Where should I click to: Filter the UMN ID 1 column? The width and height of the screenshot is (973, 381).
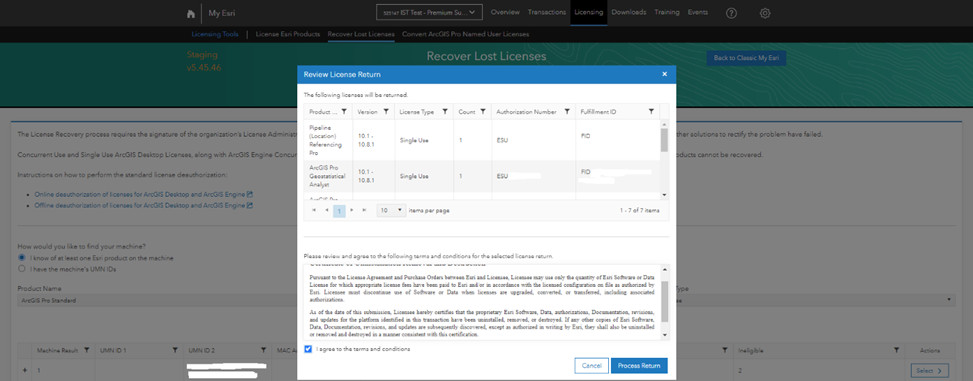coord(176,351)
